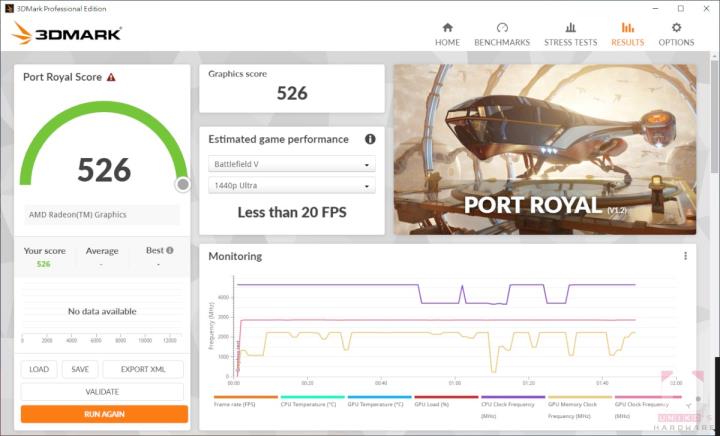Open the Battlefield V game dropdown
Screen dimensions: 720x436
[292, 164]
